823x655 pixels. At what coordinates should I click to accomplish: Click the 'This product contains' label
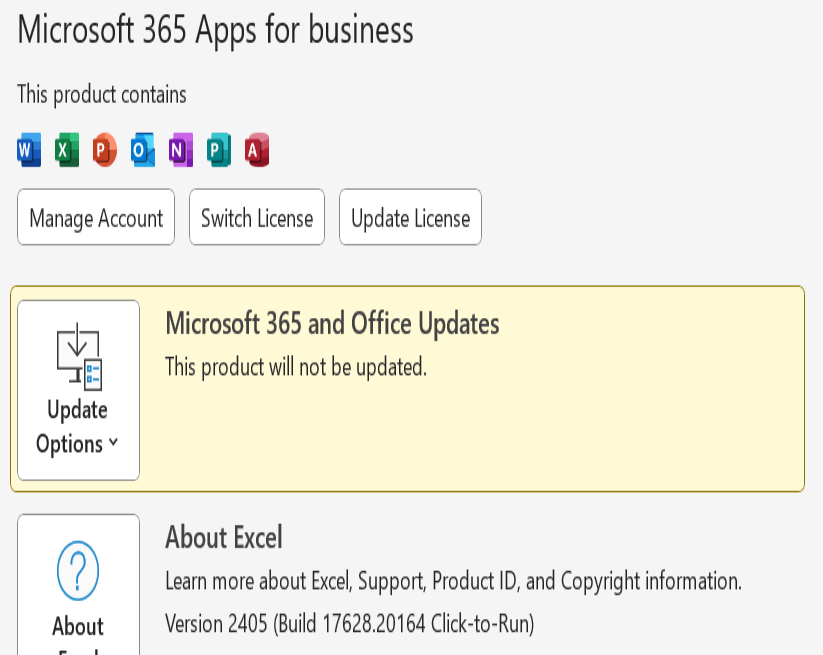[x=102, y=95]
